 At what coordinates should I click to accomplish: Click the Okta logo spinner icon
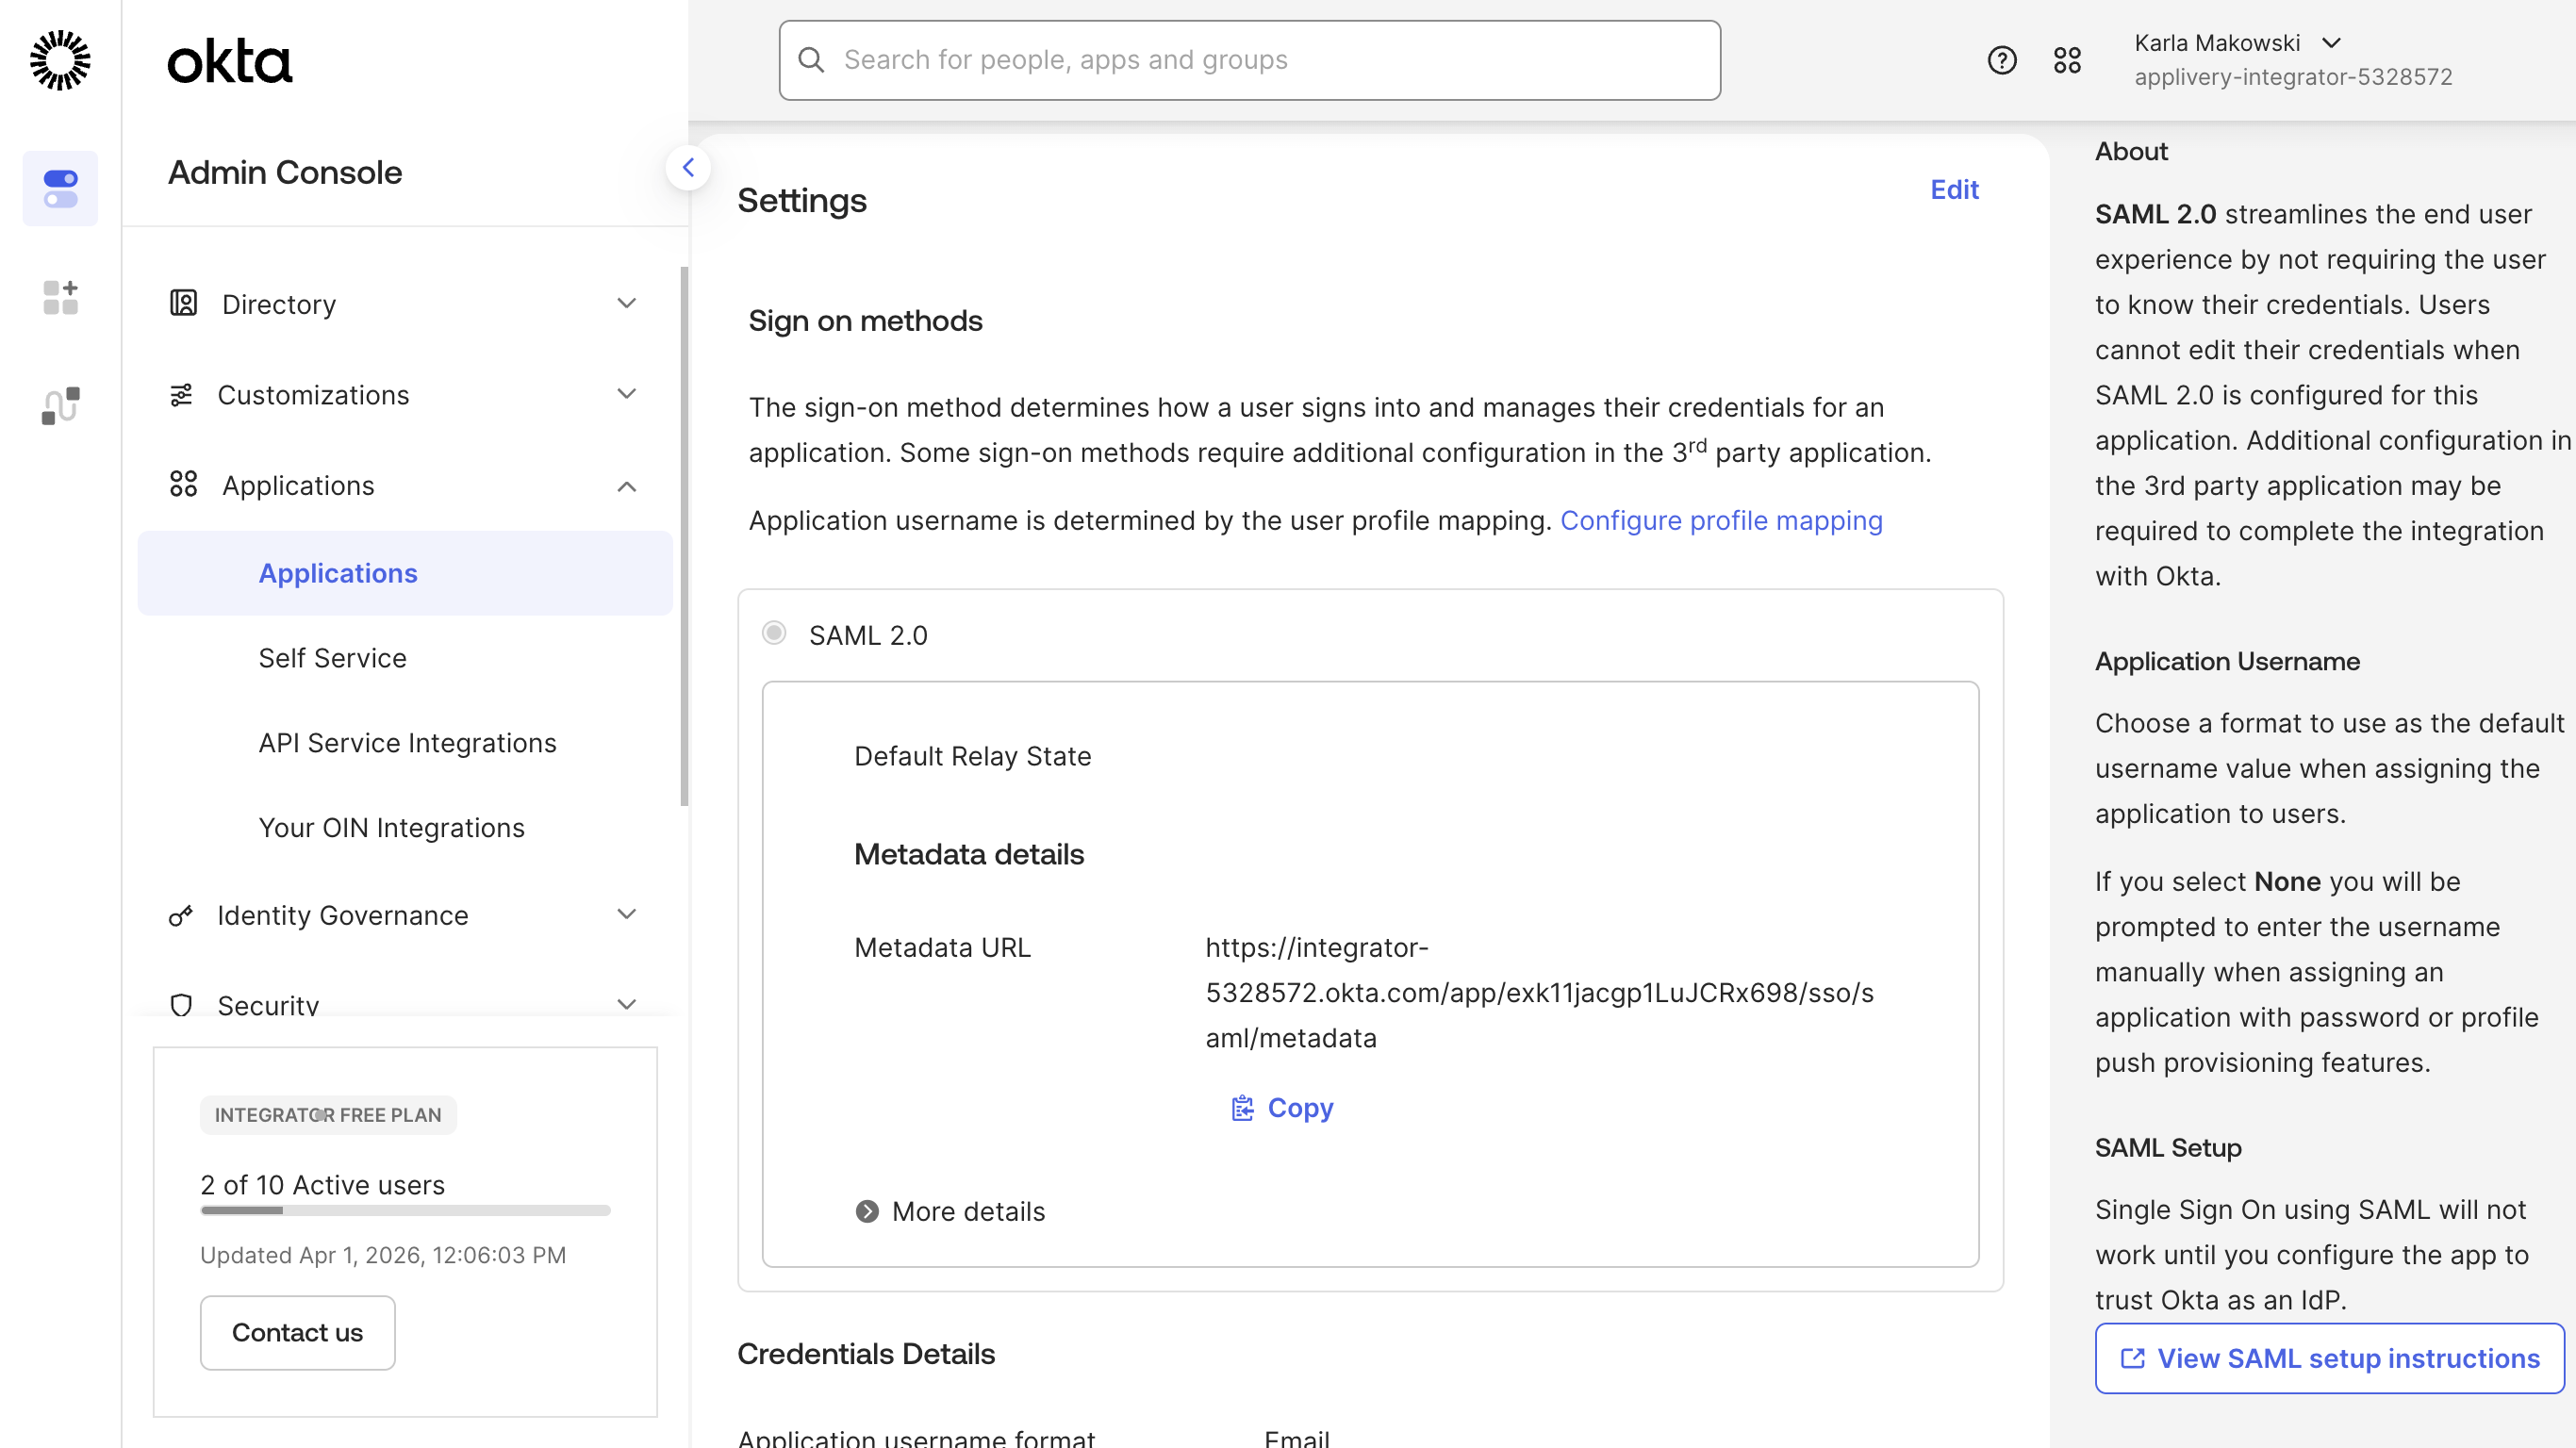(x=60, y=60)
